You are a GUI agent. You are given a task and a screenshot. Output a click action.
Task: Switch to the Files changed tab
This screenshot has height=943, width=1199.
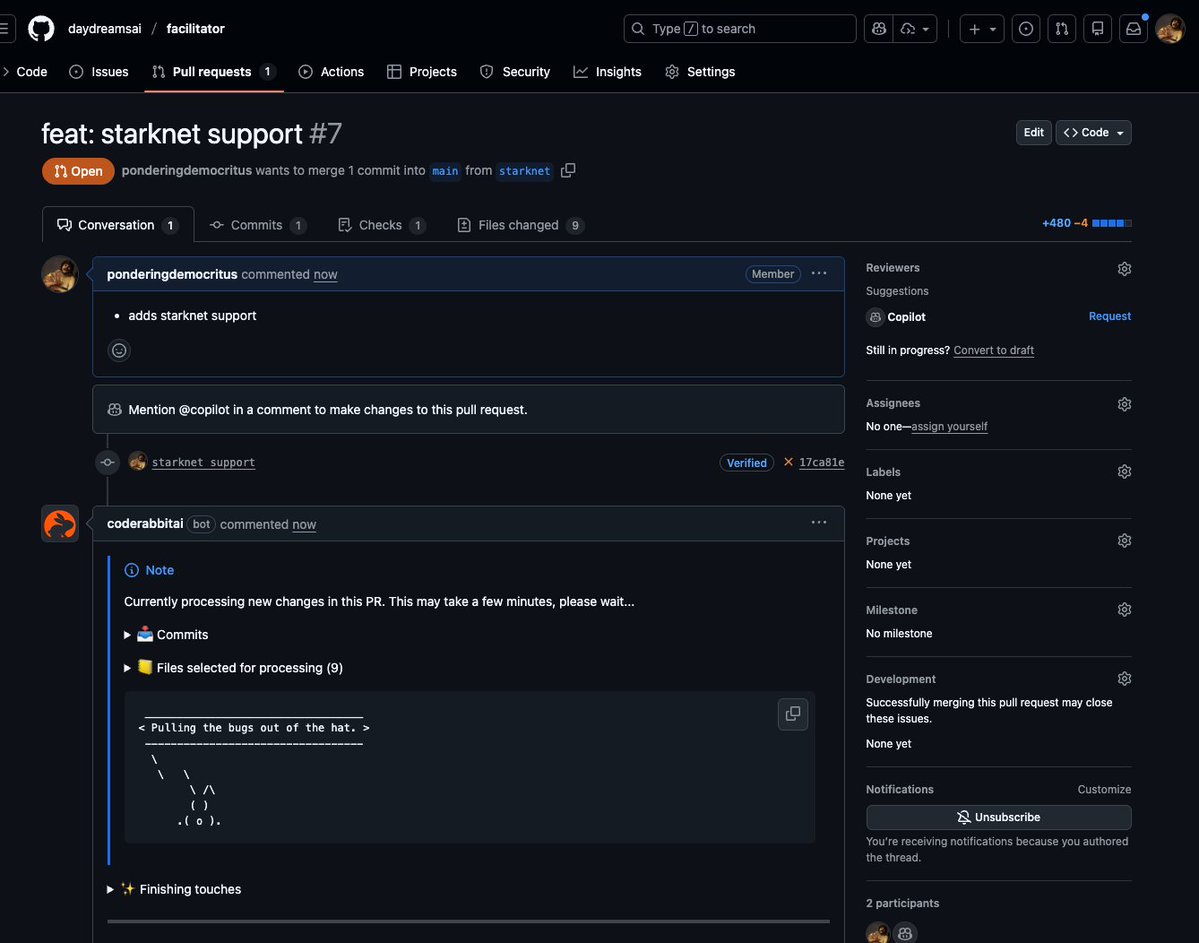[x=521, y=225]
